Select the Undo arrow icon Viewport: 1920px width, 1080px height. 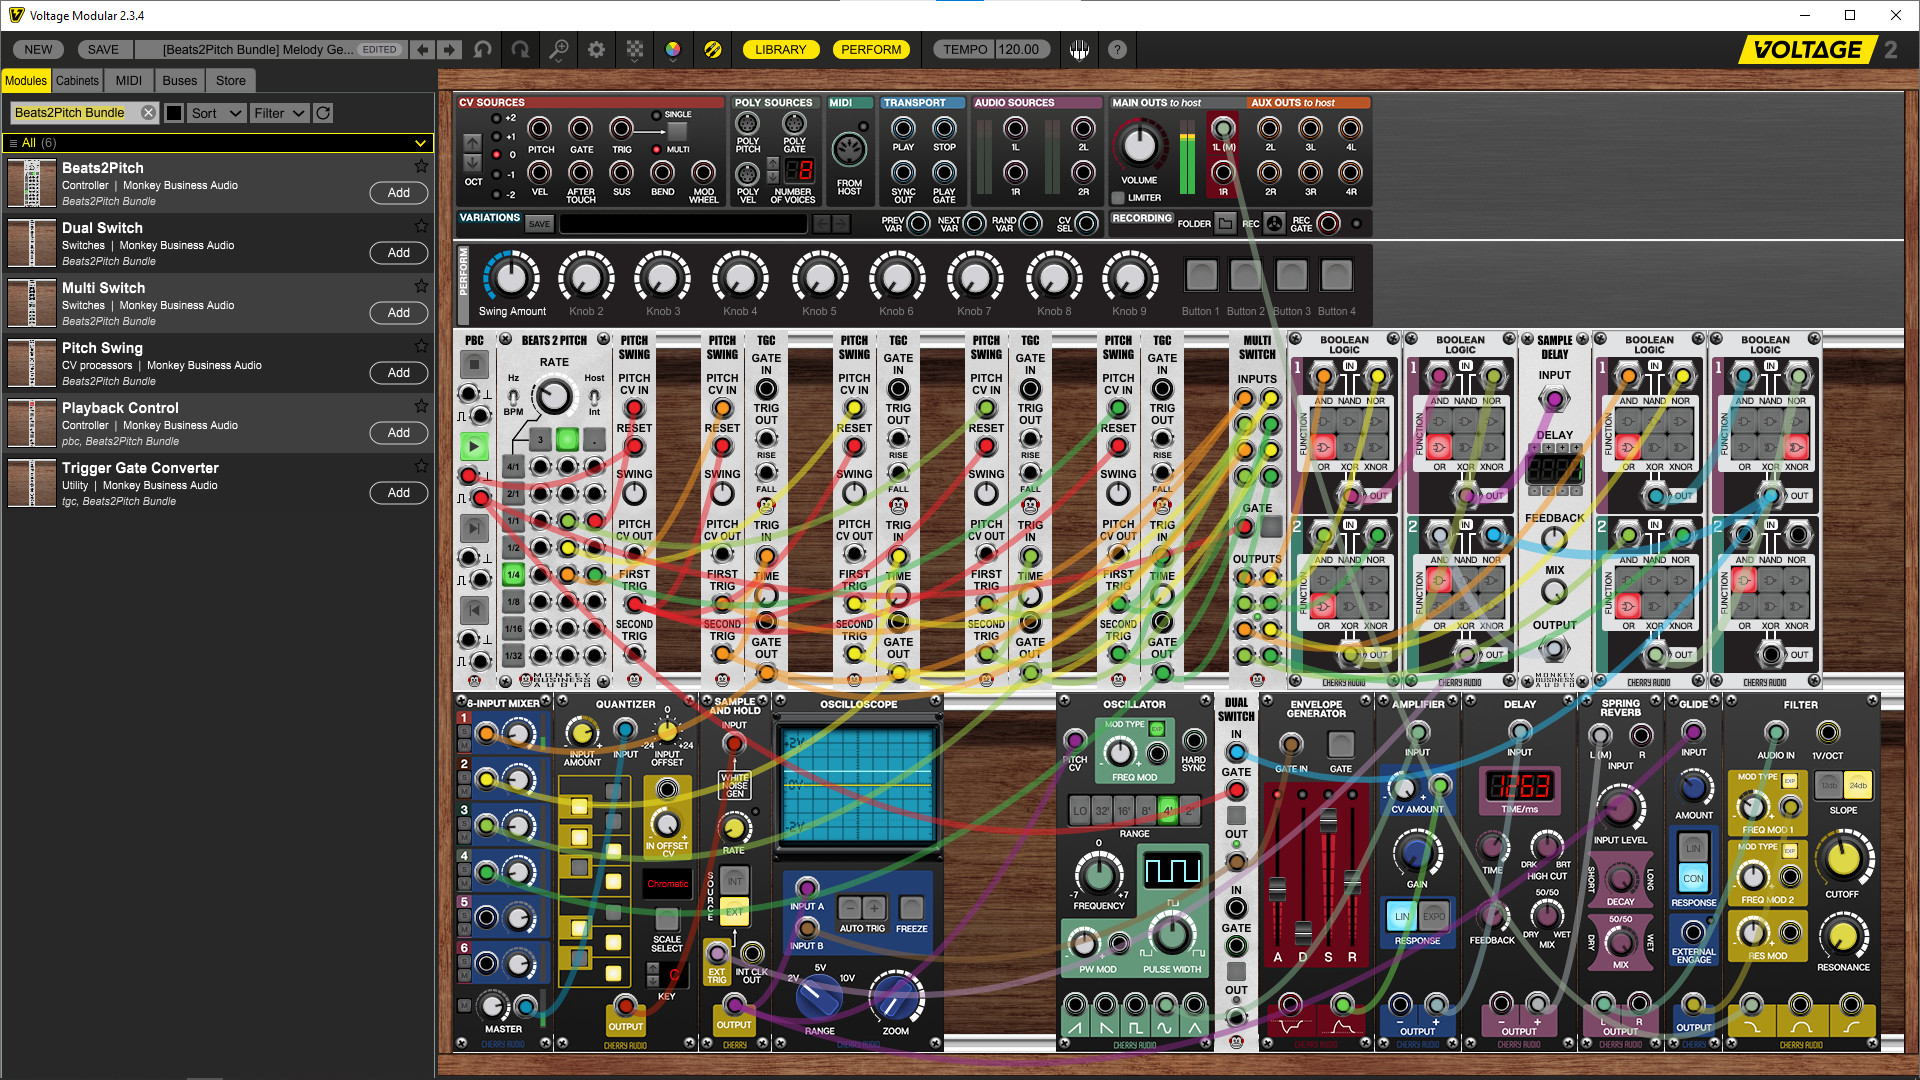(x=483, y=49)
